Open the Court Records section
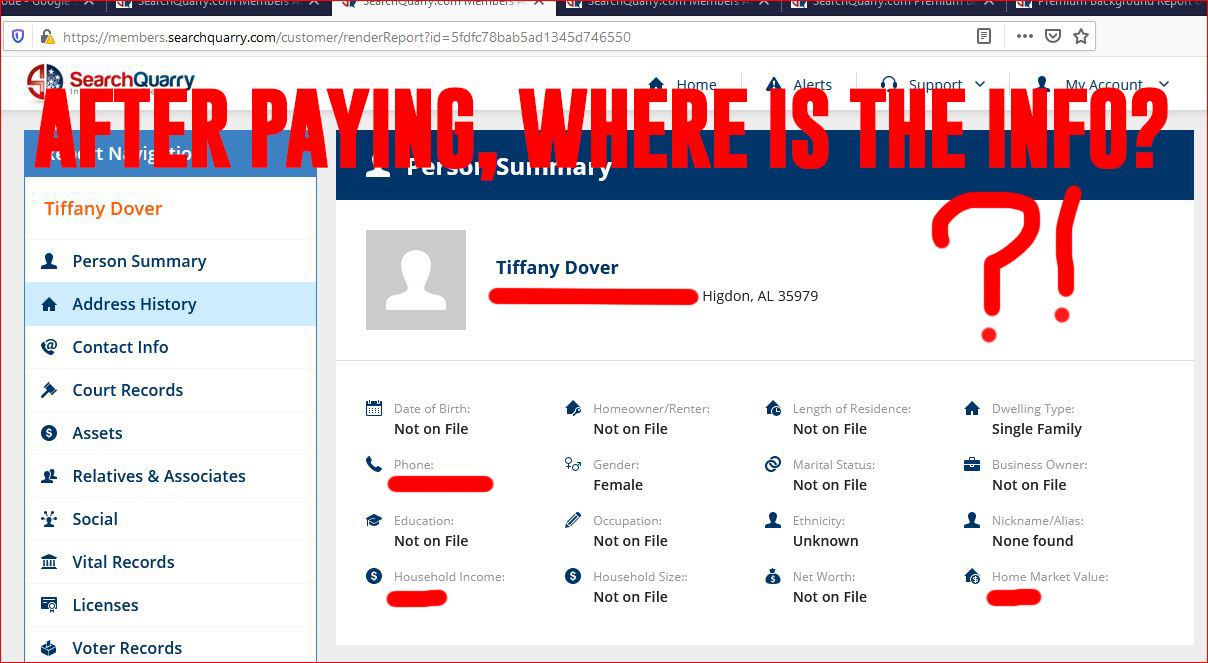The height and width of the screenshot is (663, 1208). pos(170,390)
